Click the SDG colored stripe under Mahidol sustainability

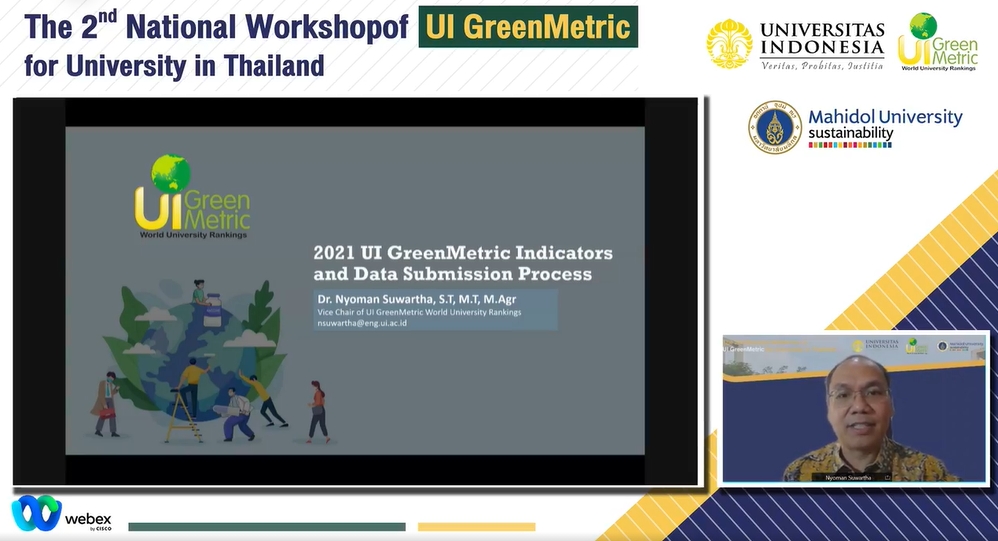coord(849,144)
